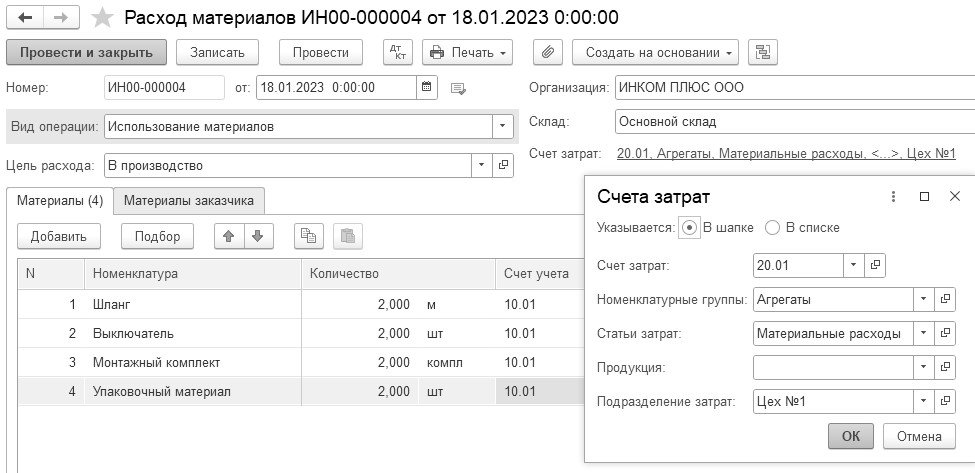Screen dimensions: 975x473
Task: Click the Номер field ИН00-000004
Action: (164, 88)
